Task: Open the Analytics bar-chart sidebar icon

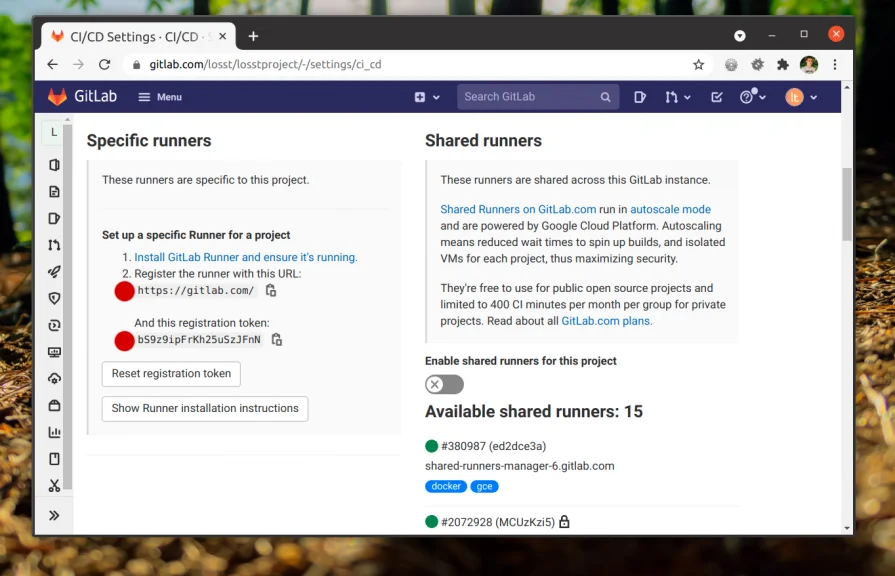Action: tap(54, 432)
